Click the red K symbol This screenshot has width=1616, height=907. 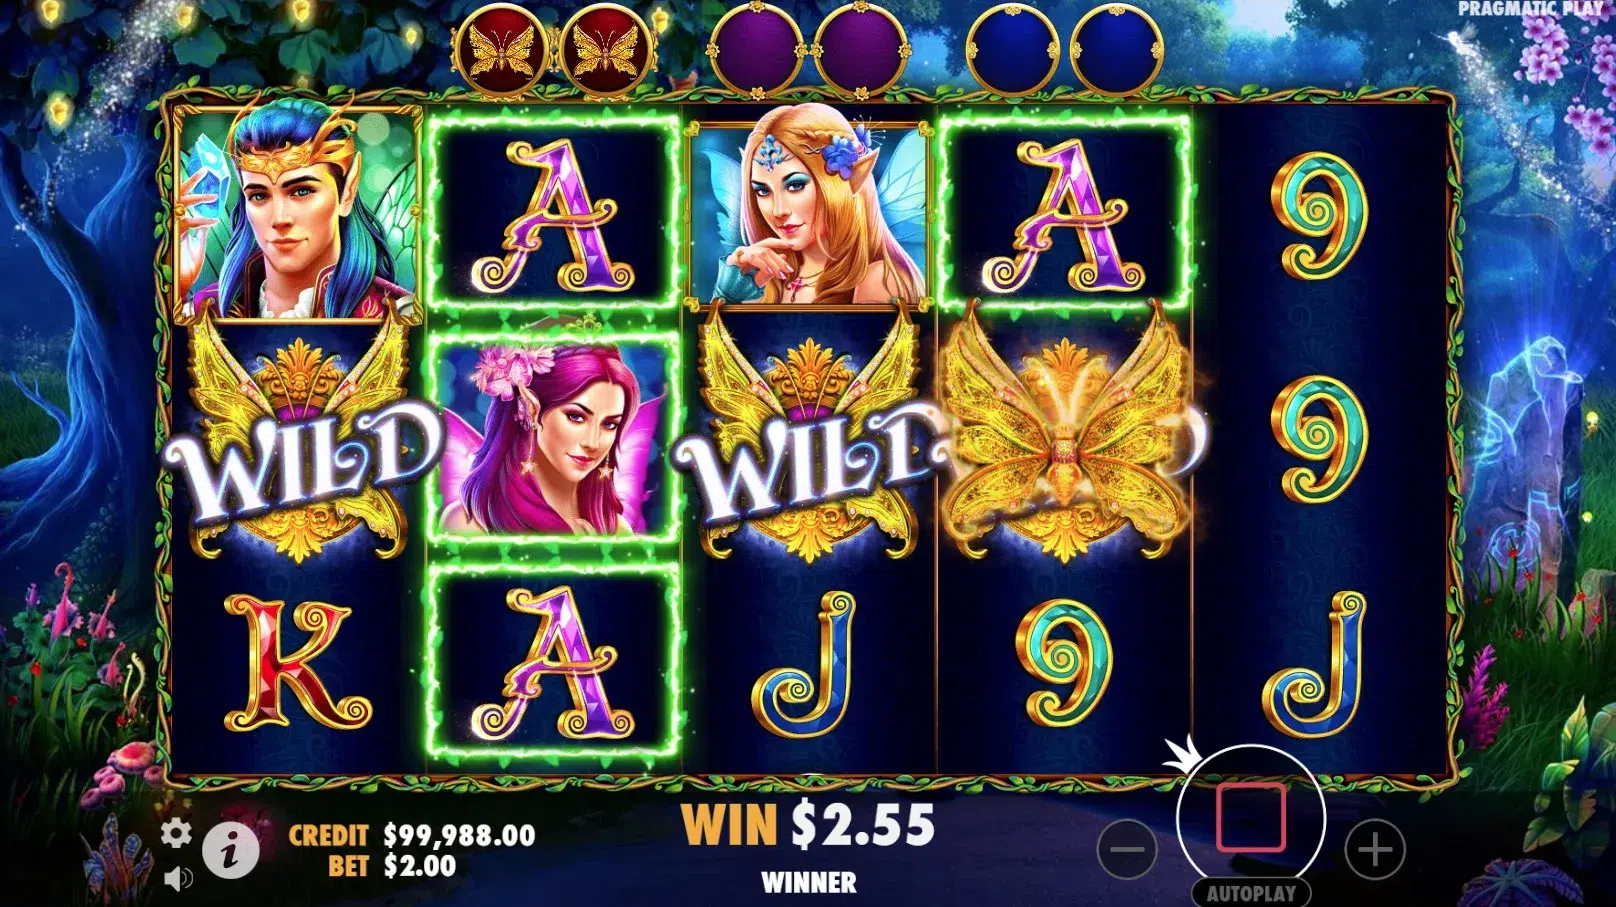[298, 662]
